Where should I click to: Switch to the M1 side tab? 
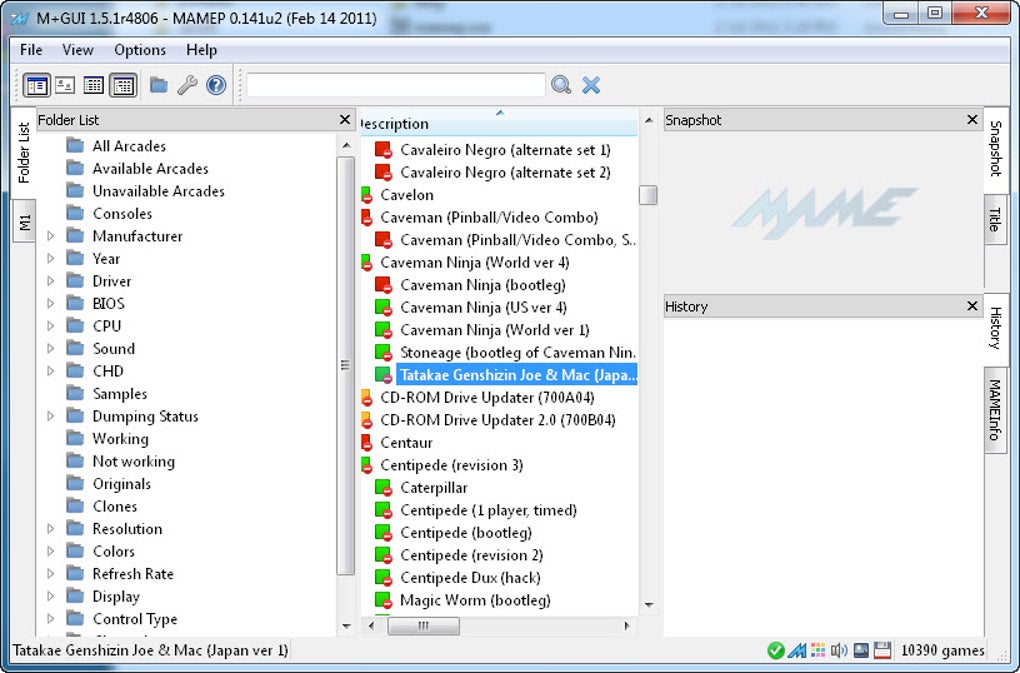(x=24, y=222)
